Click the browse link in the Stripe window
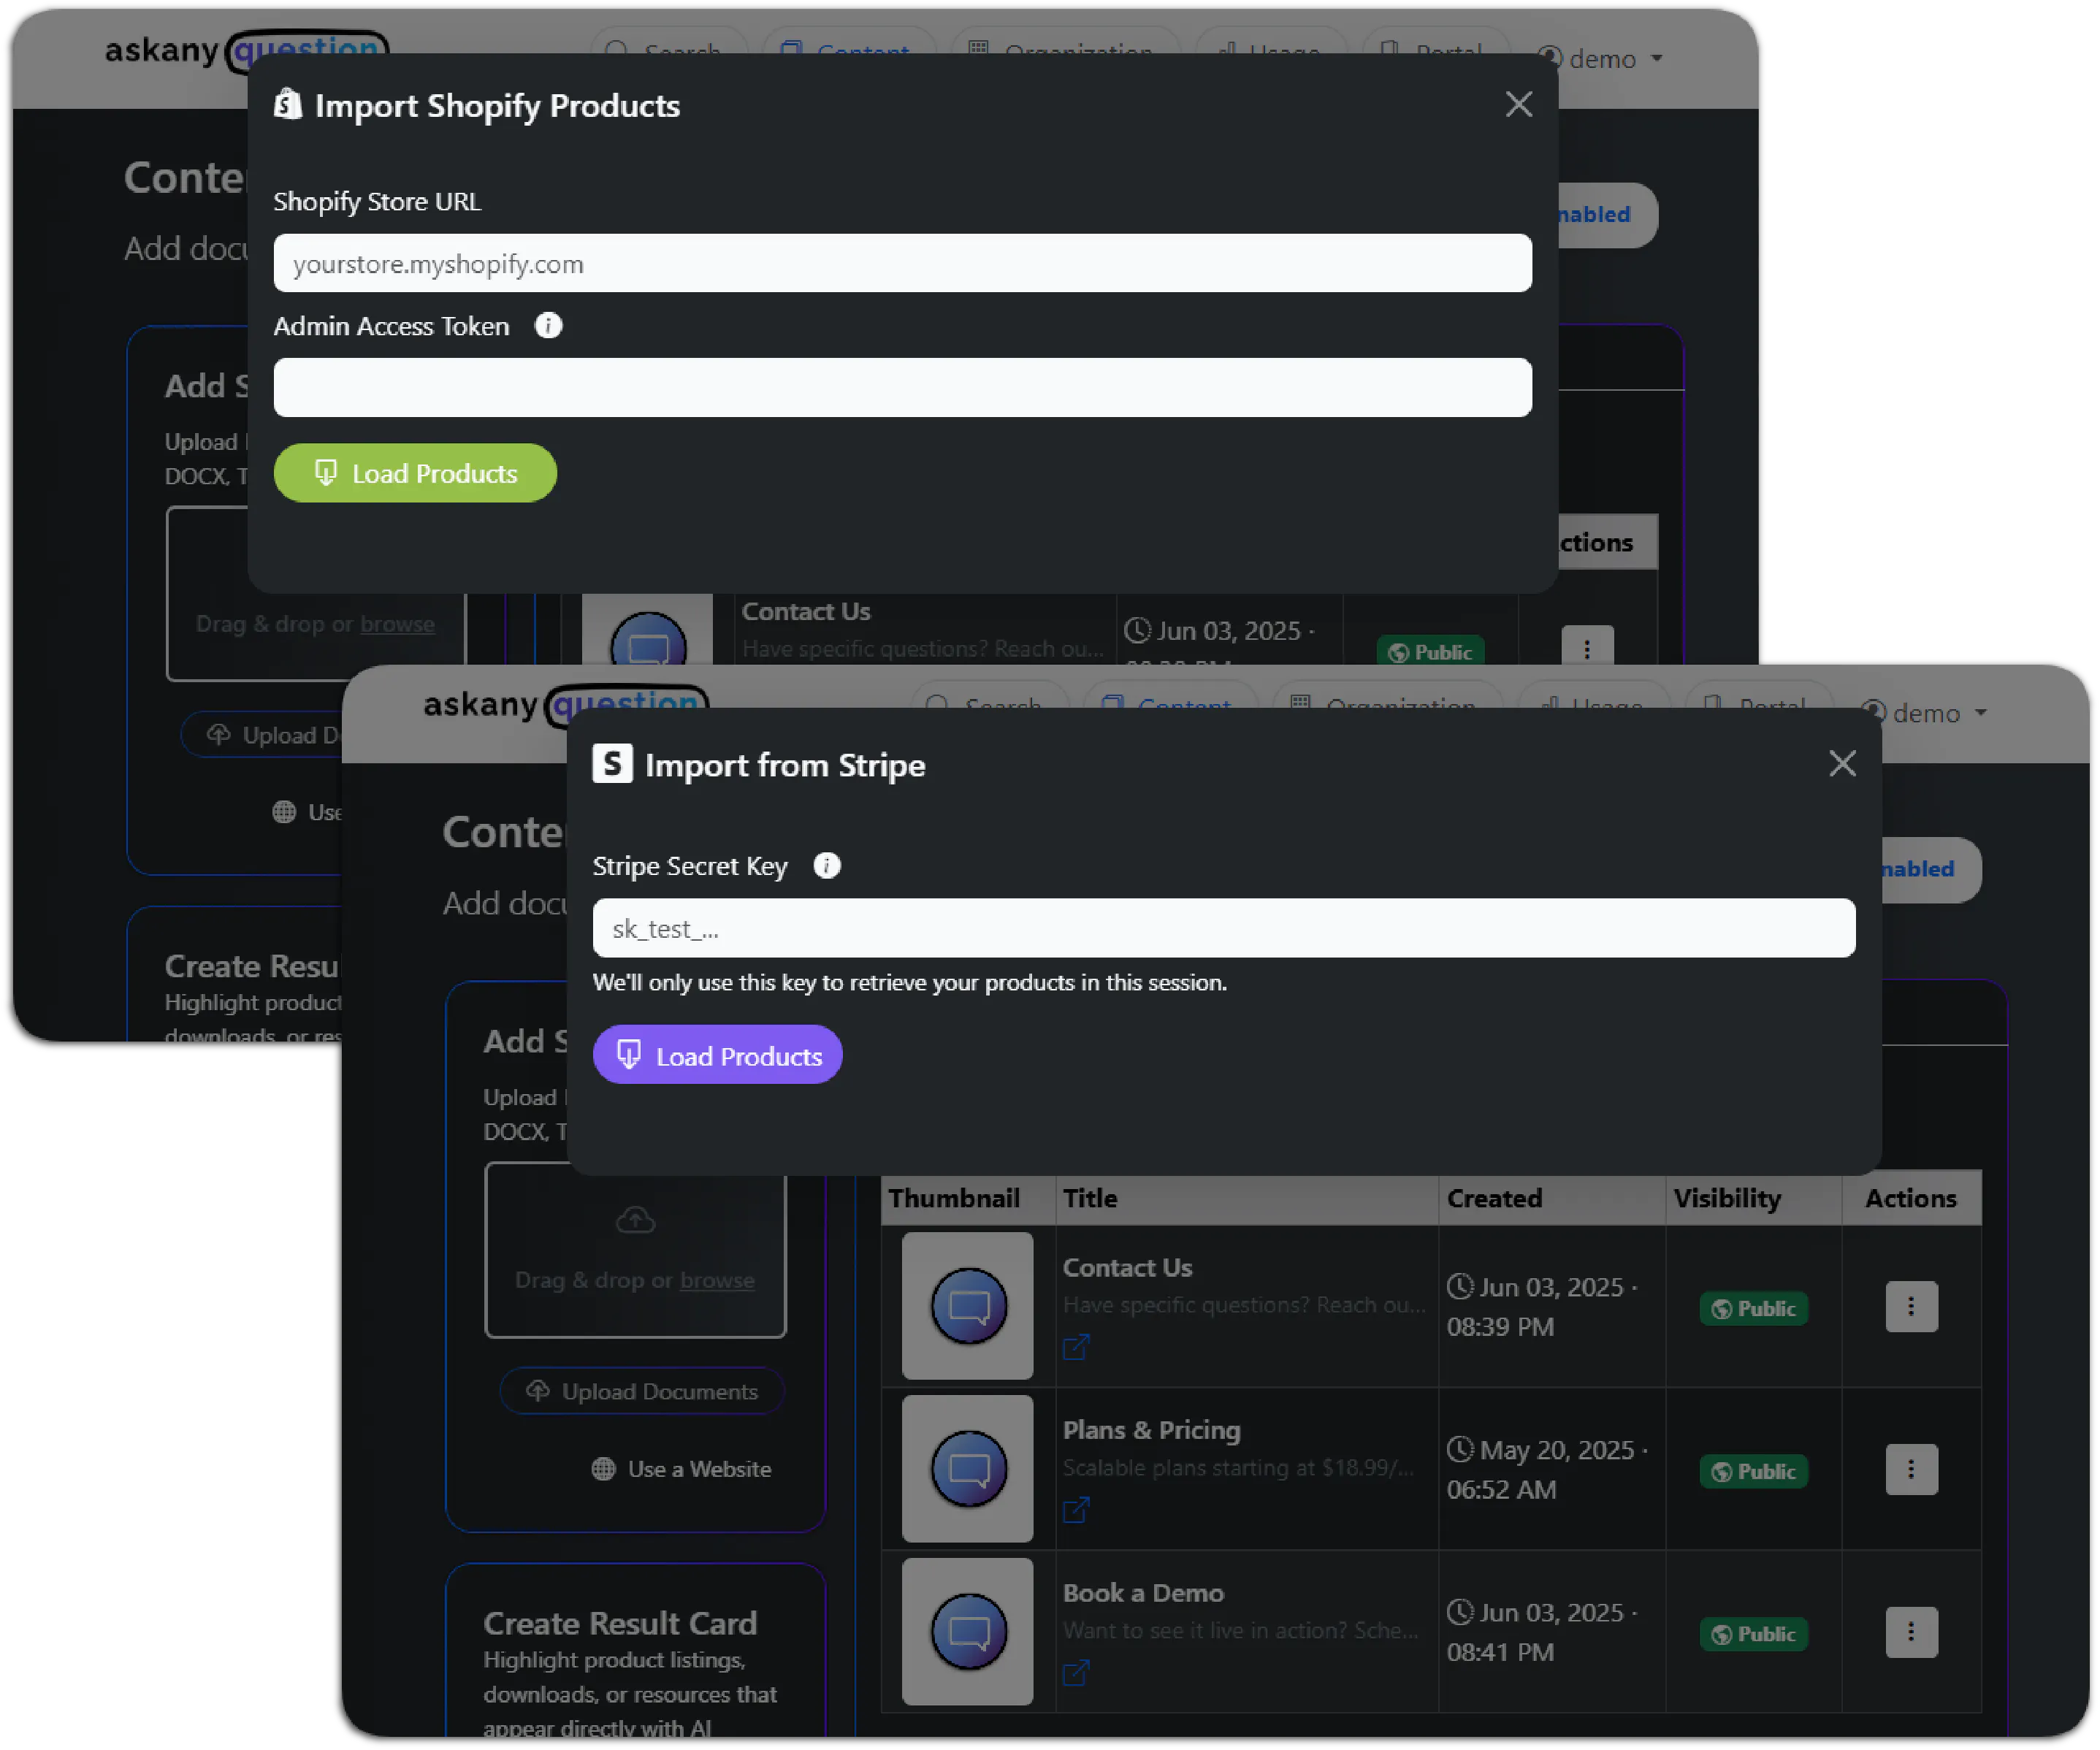 pyautogui.click(x=717, y=1280)
